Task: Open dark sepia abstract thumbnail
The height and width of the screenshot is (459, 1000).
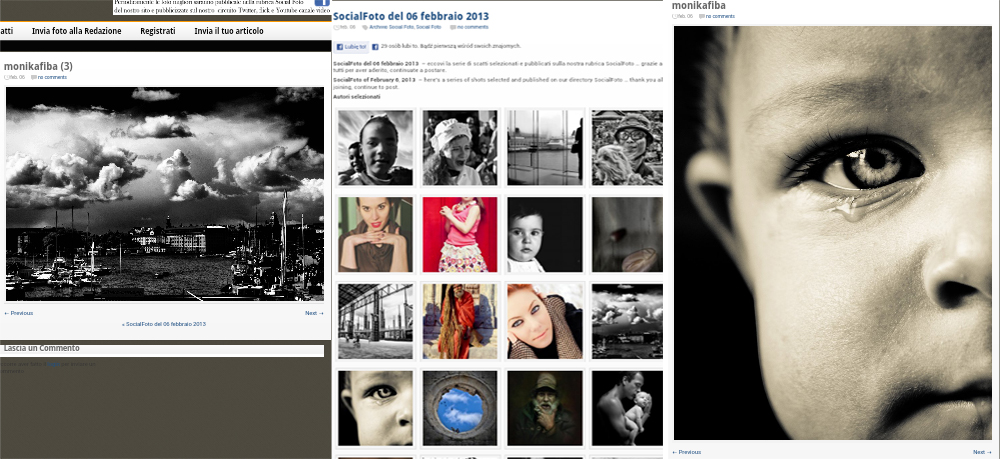Action: click(x=628, y=235)
